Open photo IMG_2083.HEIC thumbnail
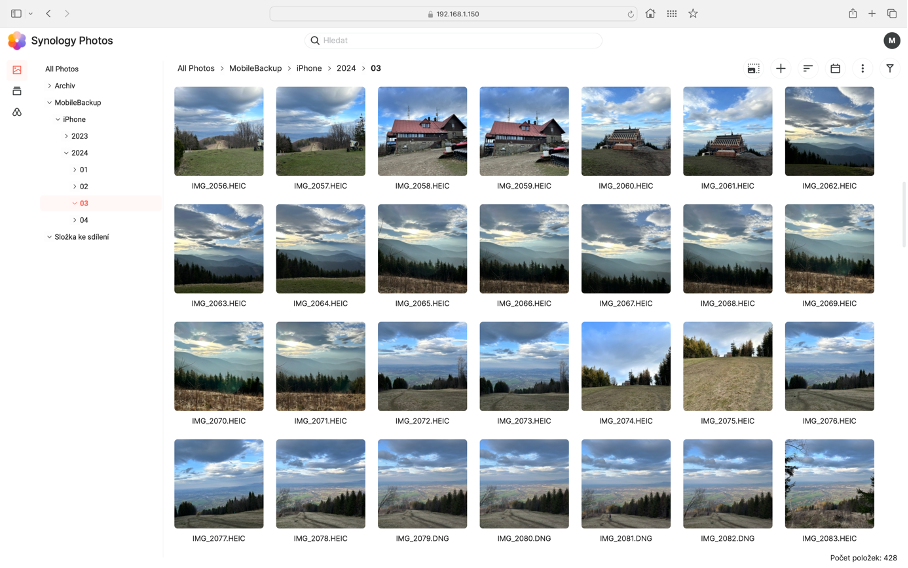Screen dimensions: 908x568 [829, 484]
